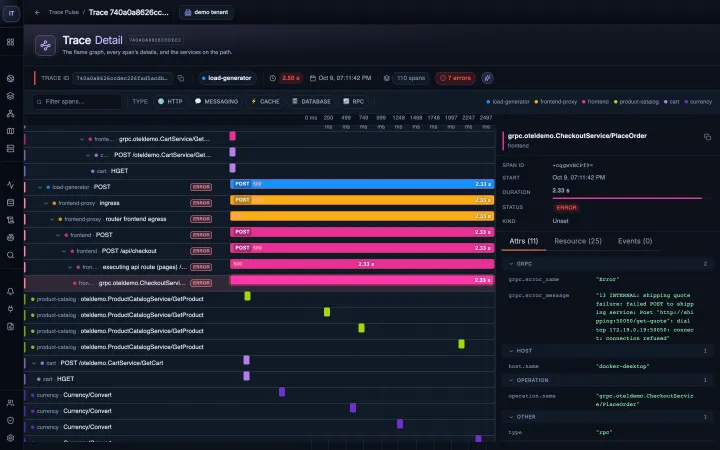Screen dimensions: 720x450
Task: Collapse the GRPC attributes section
Action: point(511,264)
